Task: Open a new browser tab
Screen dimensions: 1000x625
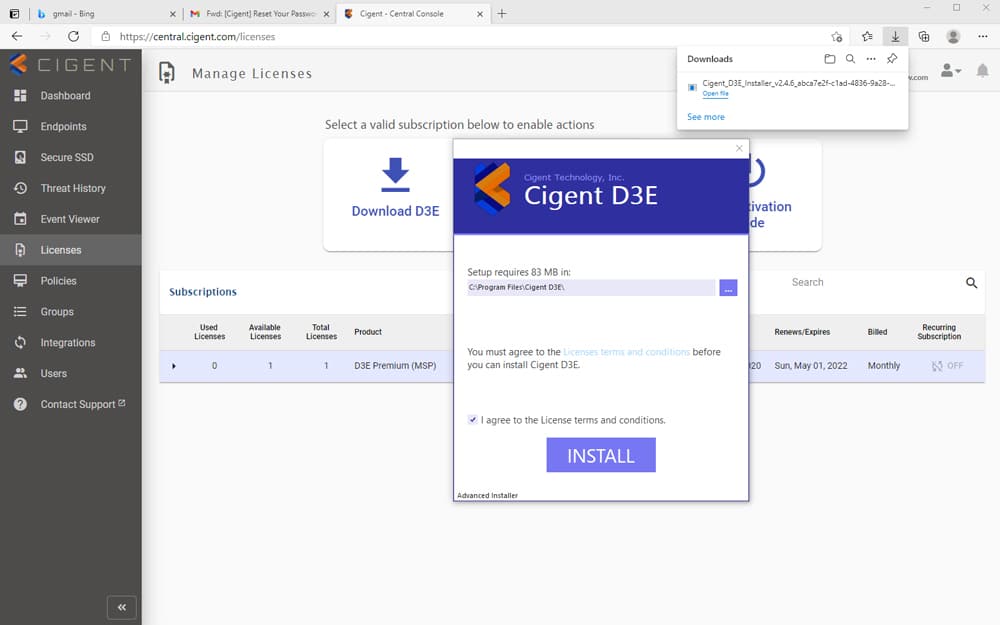Action: pos(502,13)
